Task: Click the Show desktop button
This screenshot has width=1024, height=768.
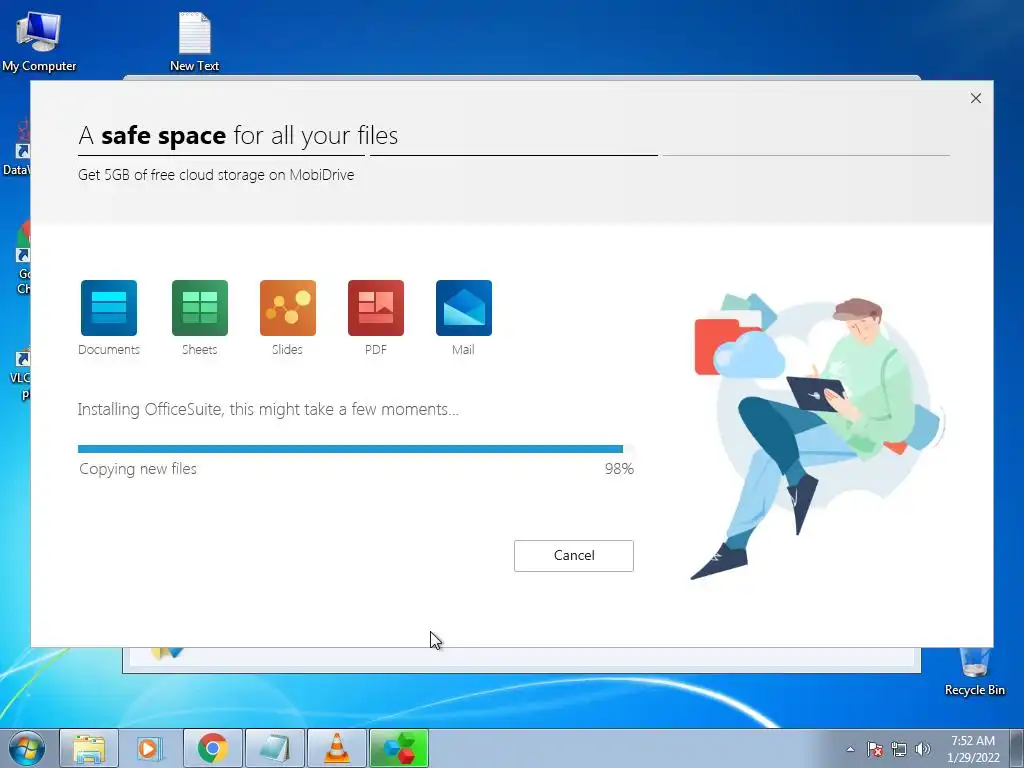Action: point(1017,748)
